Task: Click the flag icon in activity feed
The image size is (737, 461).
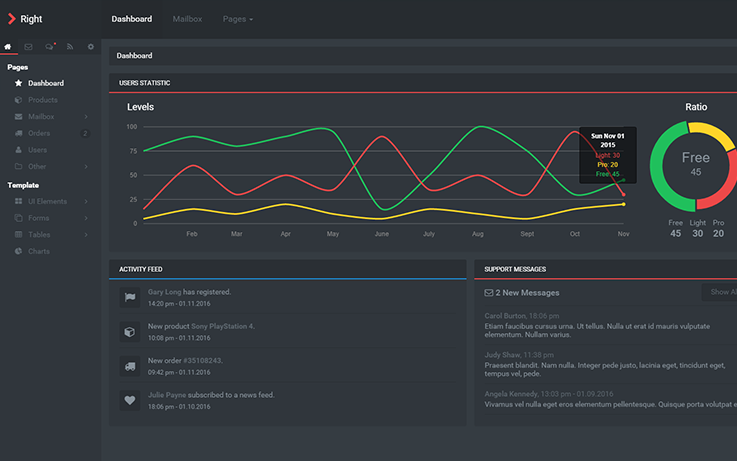Action: 129,297
